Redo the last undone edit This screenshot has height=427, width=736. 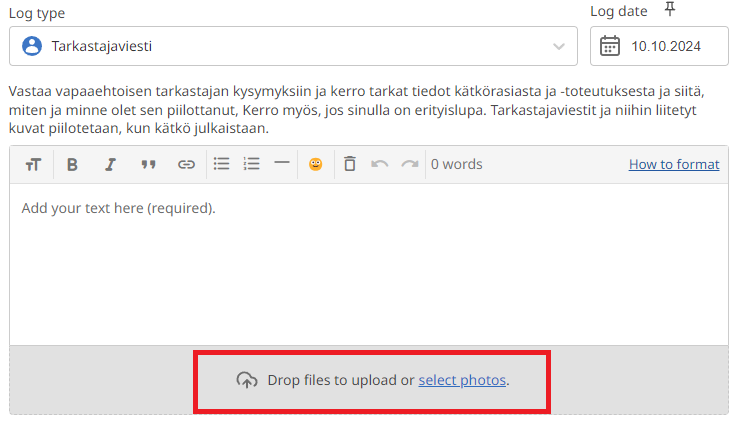409,164
